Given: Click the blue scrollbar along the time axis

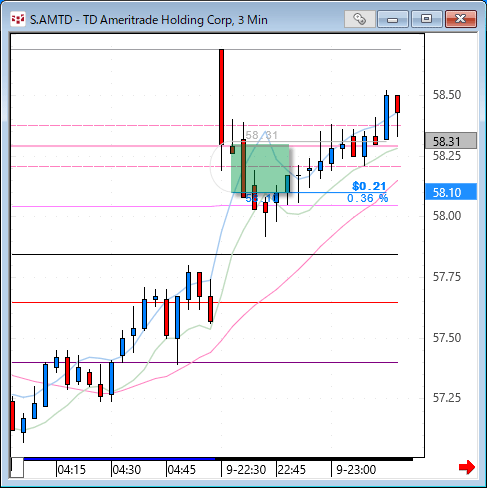Looking at the screenshot, I should (x=119, y=459).
